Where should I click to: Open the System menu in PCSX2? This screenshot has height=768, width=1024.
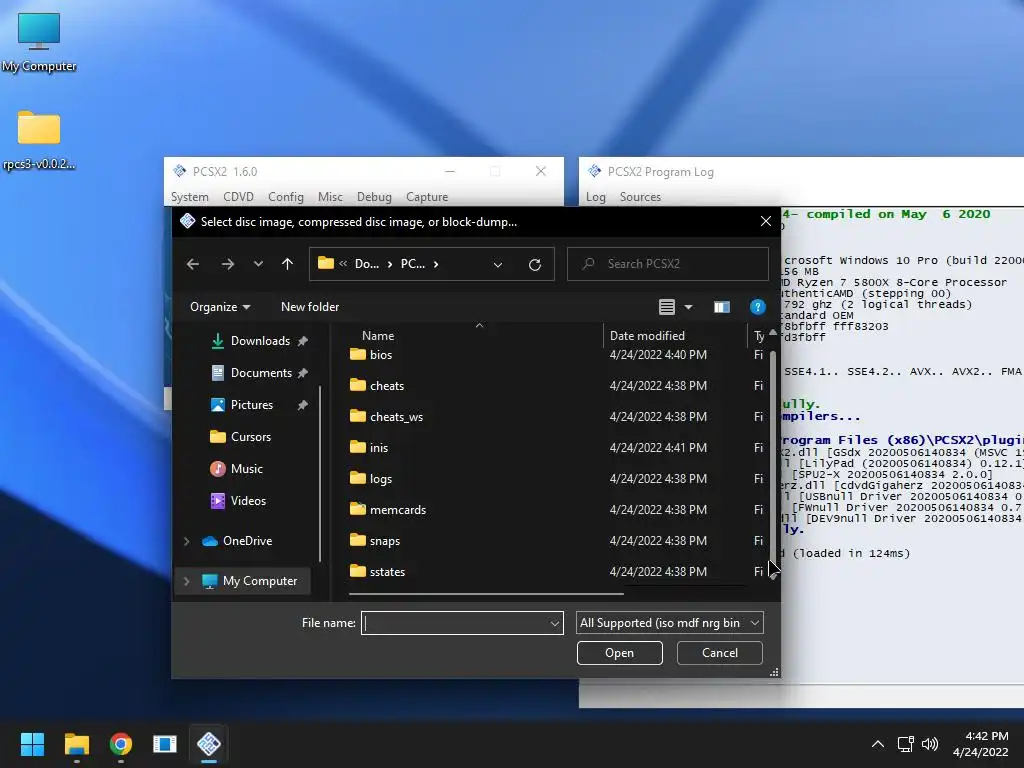(x=189, y=197)
